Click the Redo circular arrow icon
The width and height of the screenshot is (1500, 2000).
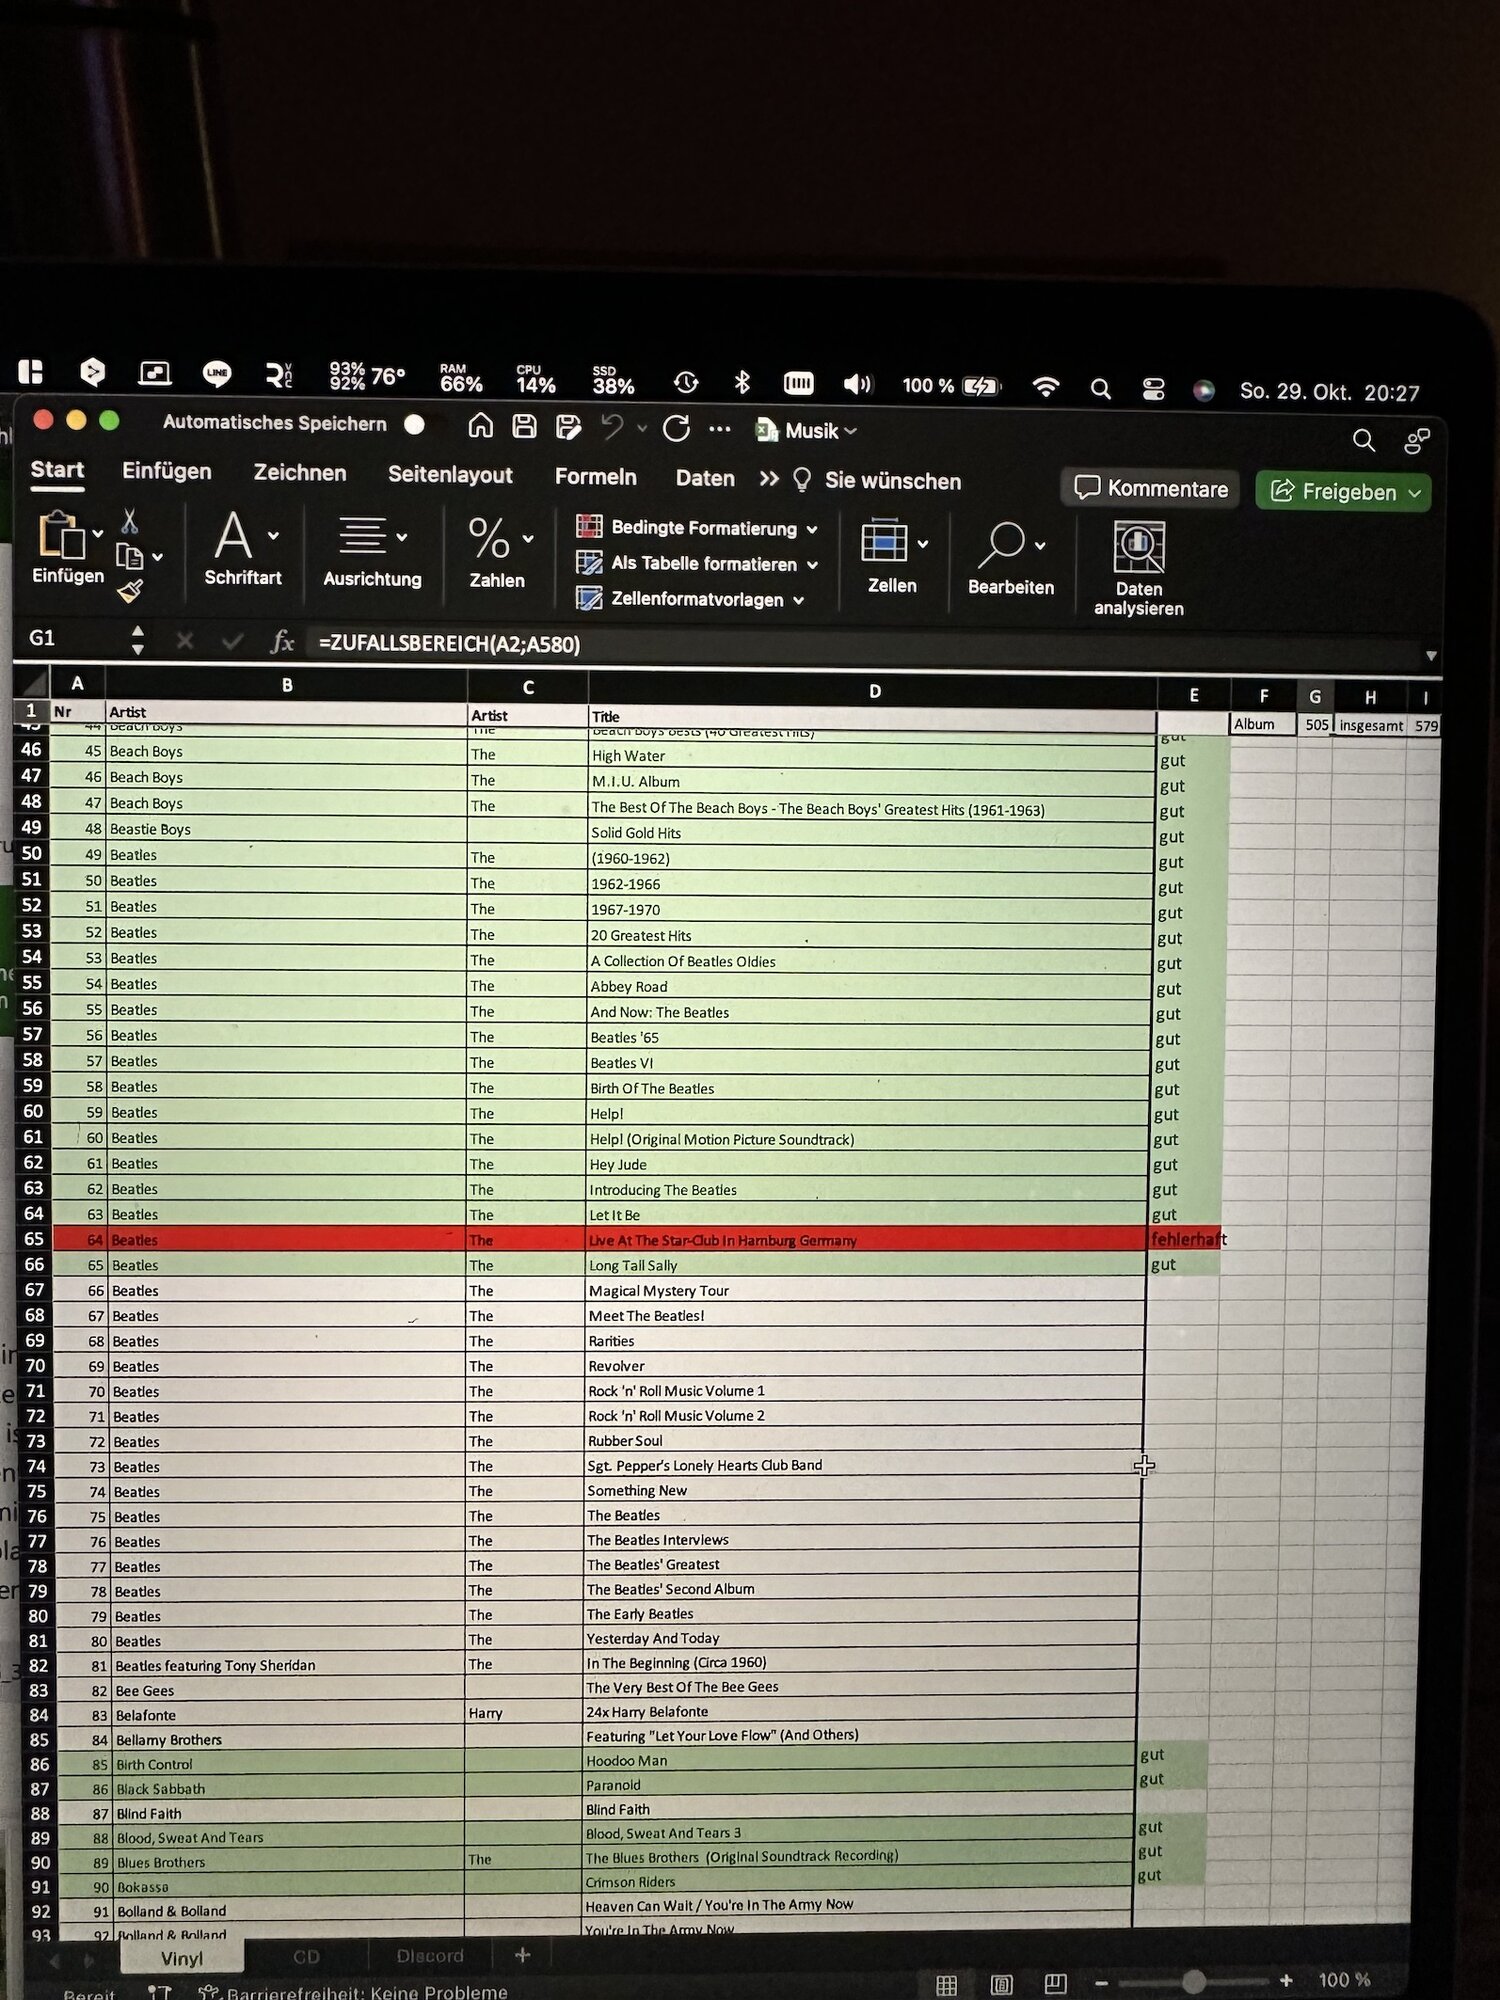point(676,429)
